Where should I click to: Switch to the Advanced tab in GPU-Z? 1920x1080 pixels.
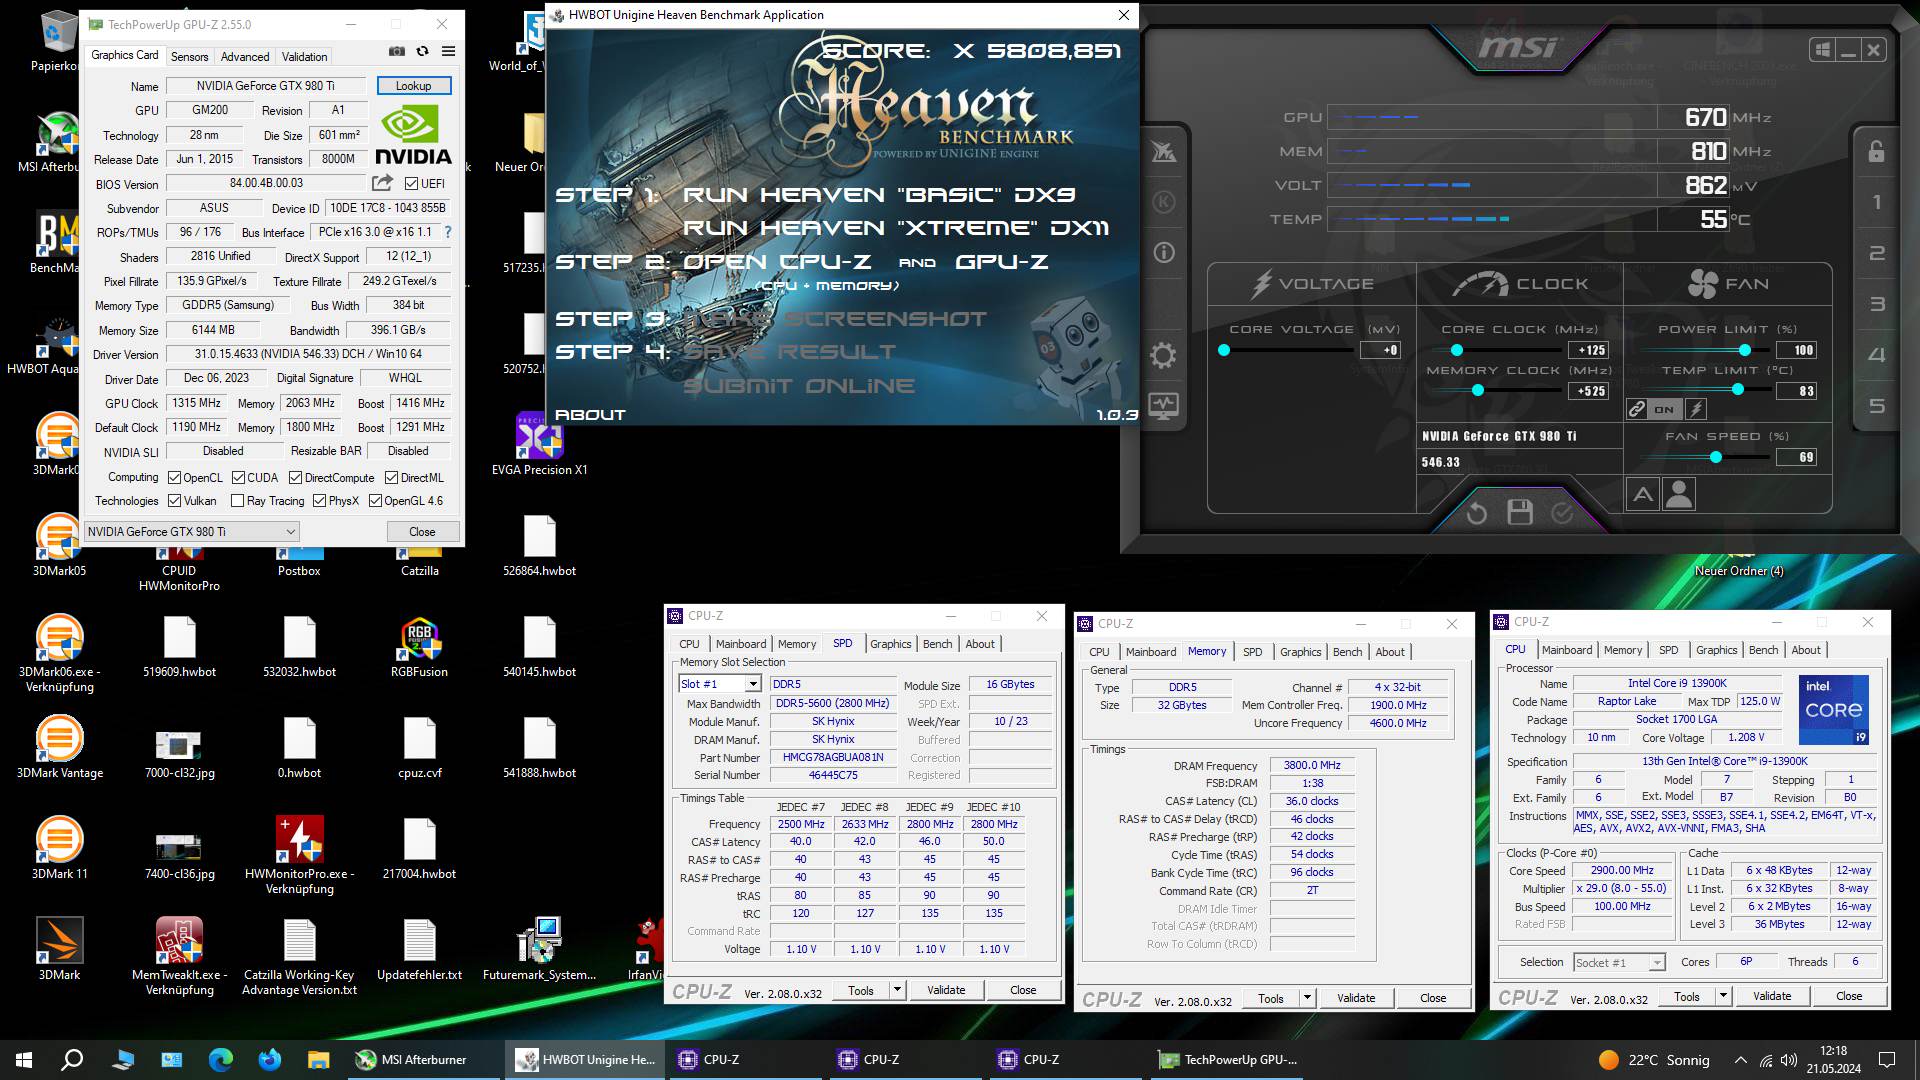click(x=245, y=57)
